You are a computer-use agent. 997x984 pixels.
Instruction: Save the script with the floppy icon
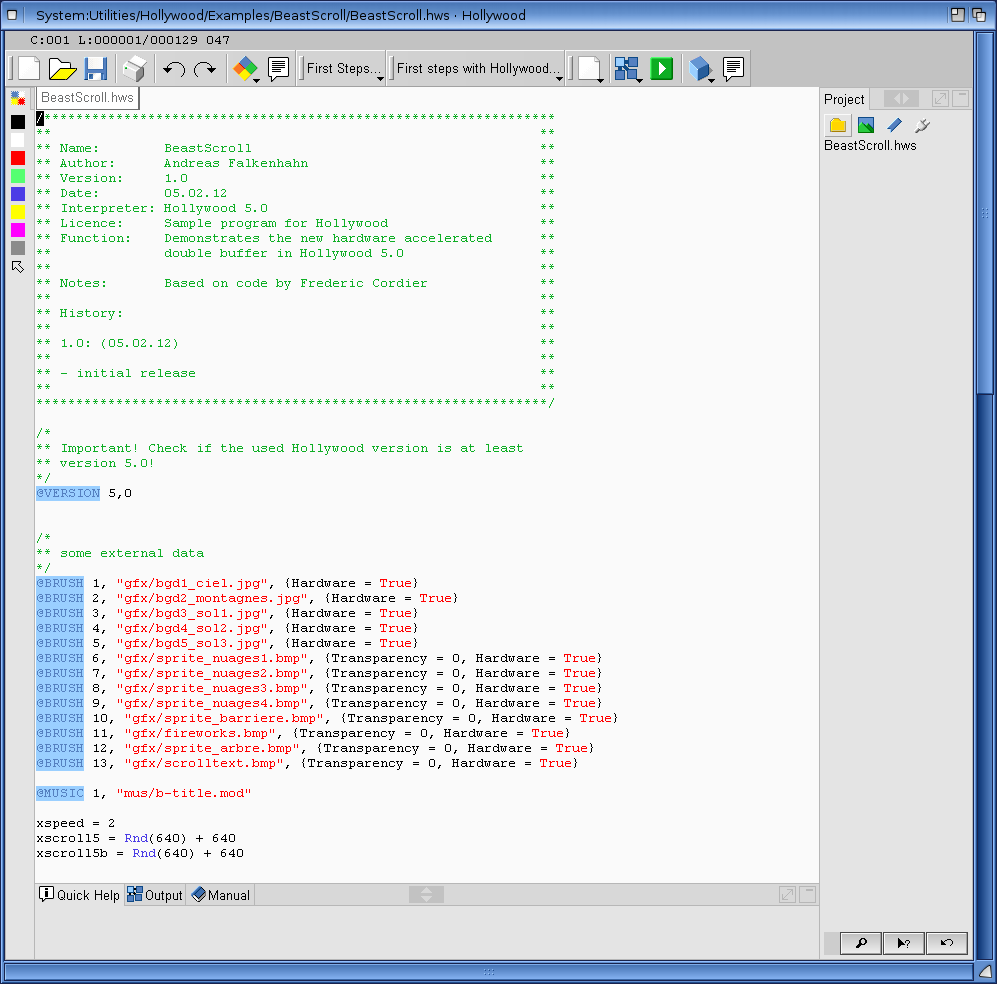[x=96, y=69]
